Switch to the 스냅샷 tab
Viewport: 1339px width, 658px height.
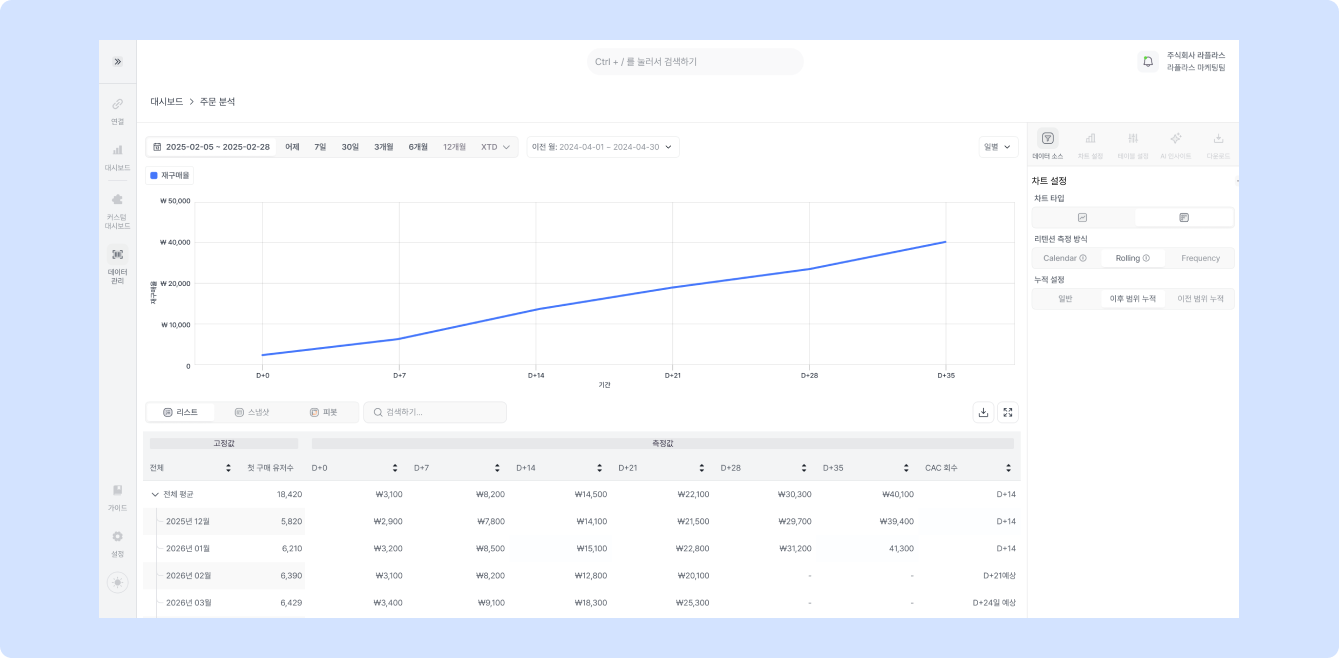pyautogui.click(x=251, y=412)
